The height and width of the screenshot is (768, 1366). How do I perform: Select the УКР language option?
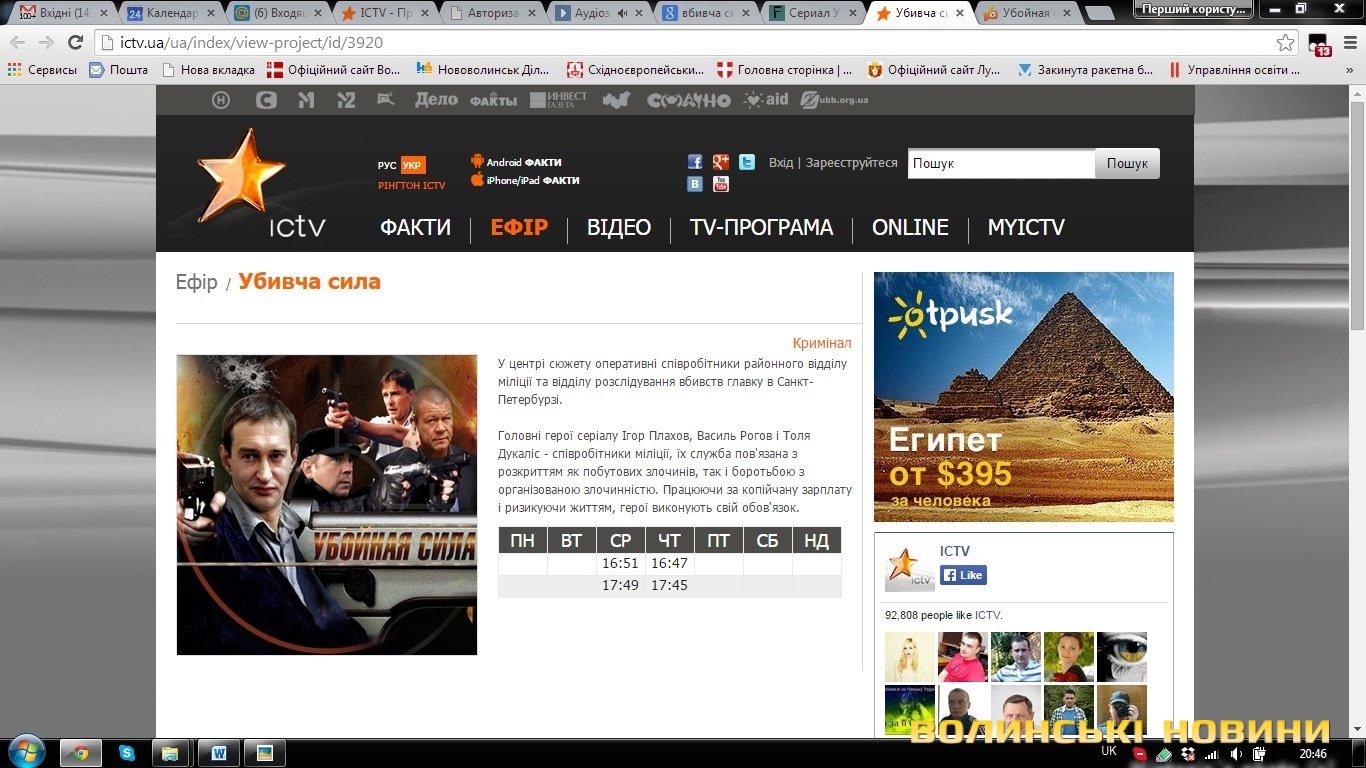tap(412, 166)
